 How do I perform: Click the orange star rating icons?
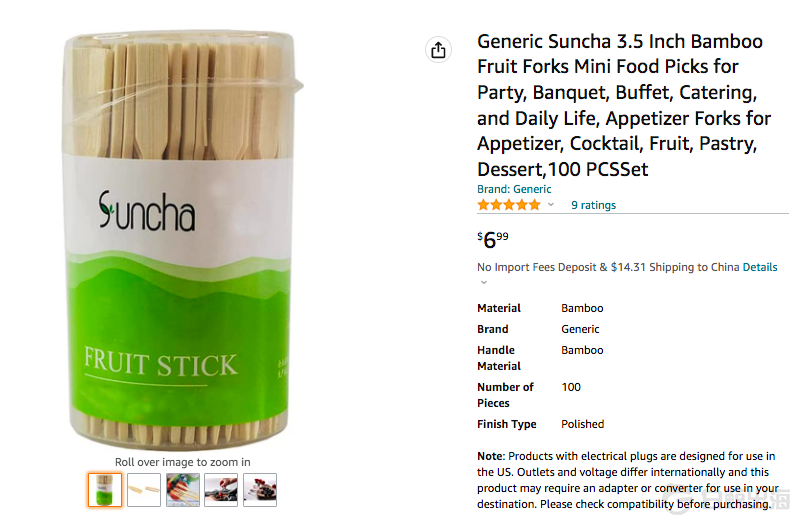click(509, 205)
